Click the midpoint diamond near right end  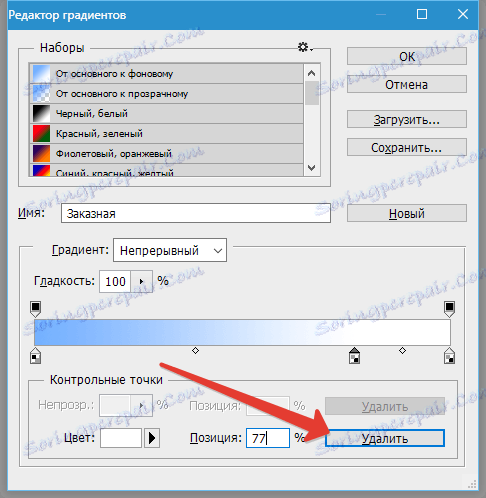[402, 350]
